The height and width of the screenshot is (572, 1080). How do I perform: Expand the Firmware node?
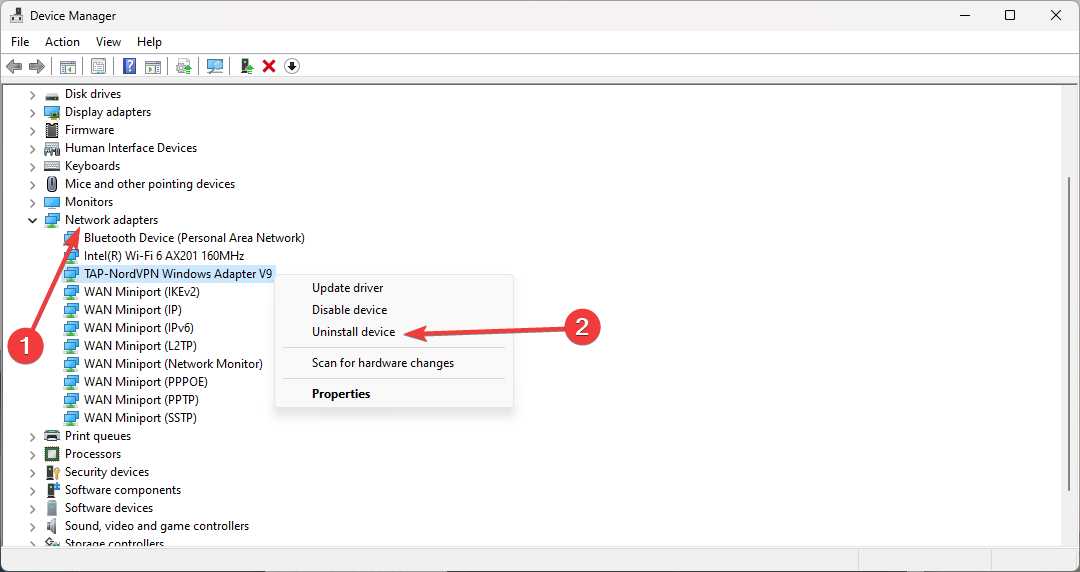point(32,130)
